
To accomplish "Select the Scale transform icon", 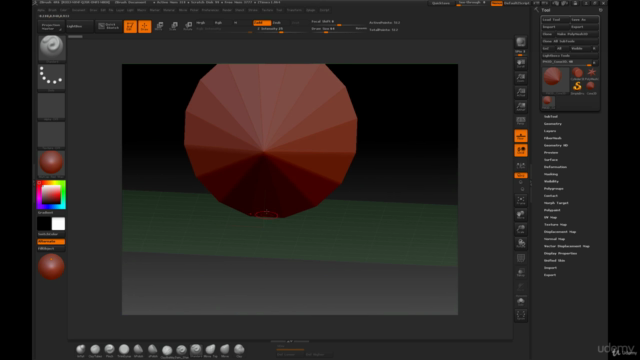I will [173, 27].
